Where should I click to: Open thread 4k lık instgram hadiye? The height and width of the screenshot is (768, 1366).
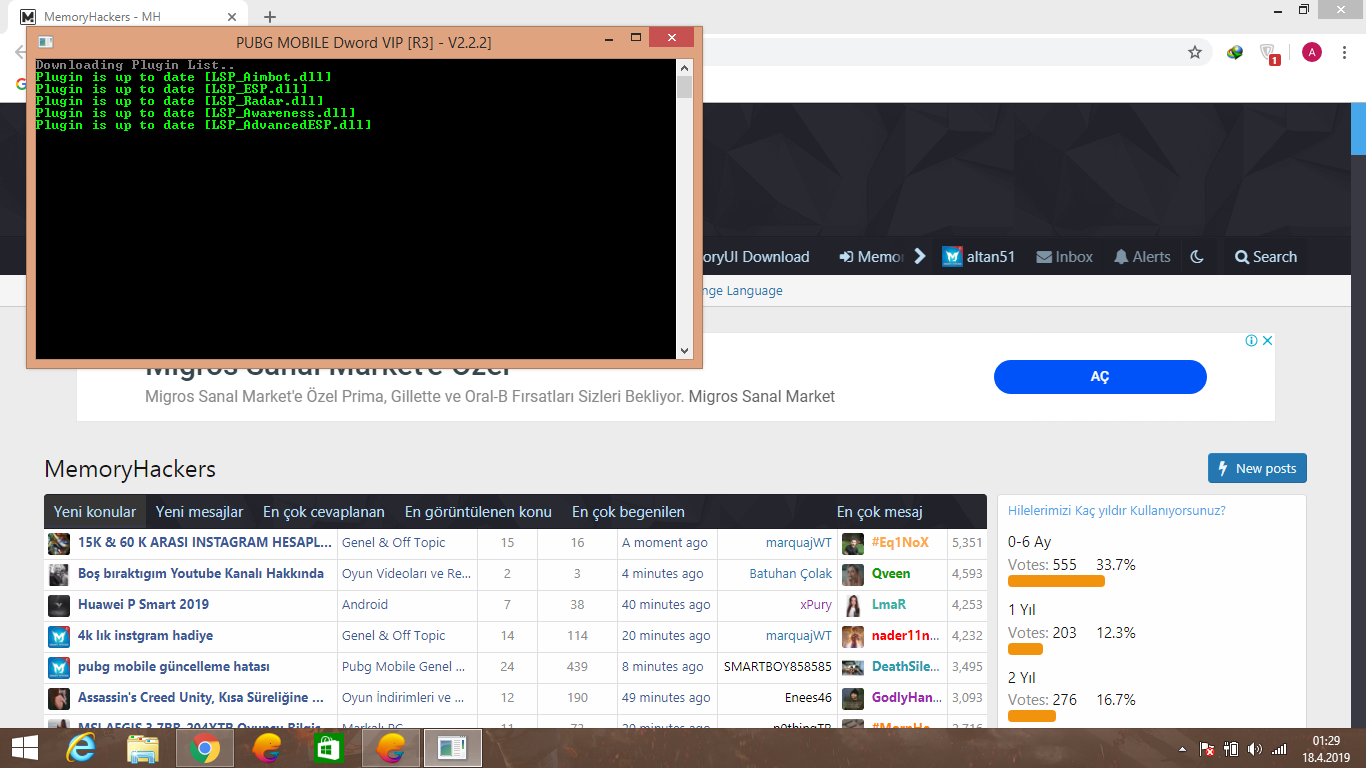tap(145, 636)
